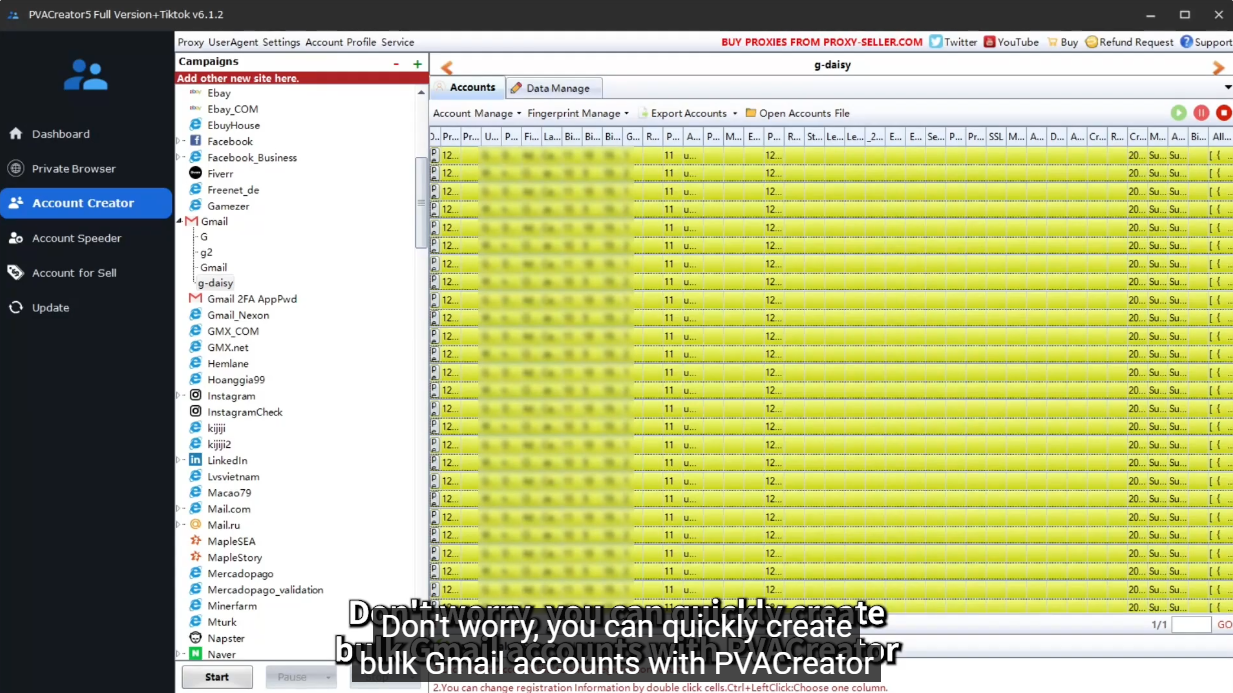1233x693 pixels.
Task: Click Open Accounts File
Action: point(797,113)
